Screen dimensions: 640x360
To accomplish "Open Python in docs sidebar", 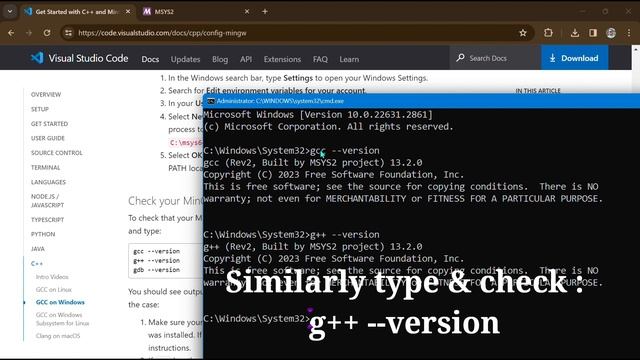I will (x=43, y=234).
